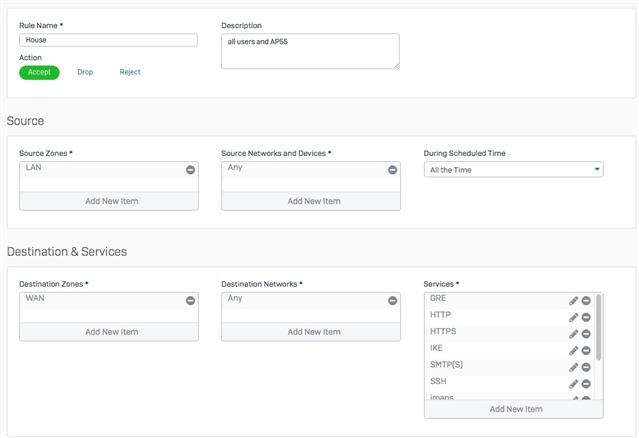Open the During Scheduled Time dropdown
The height and width of the screenshot is (438, 639).
tap(513, 169)
